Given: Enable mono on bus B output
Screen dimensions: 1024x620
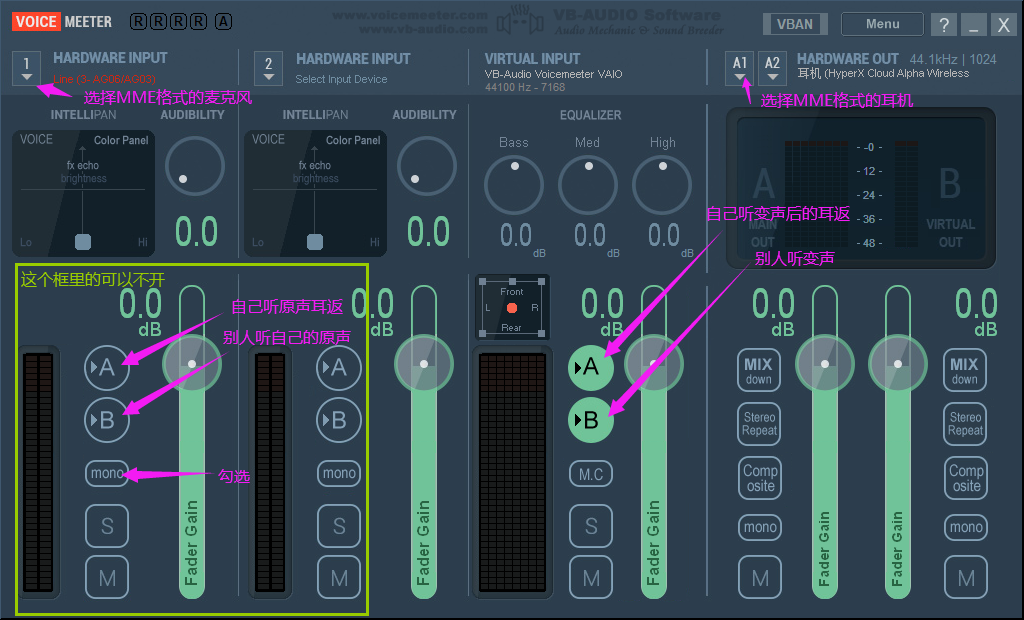Looking at the screenshot, I should (x=966, y=527).
